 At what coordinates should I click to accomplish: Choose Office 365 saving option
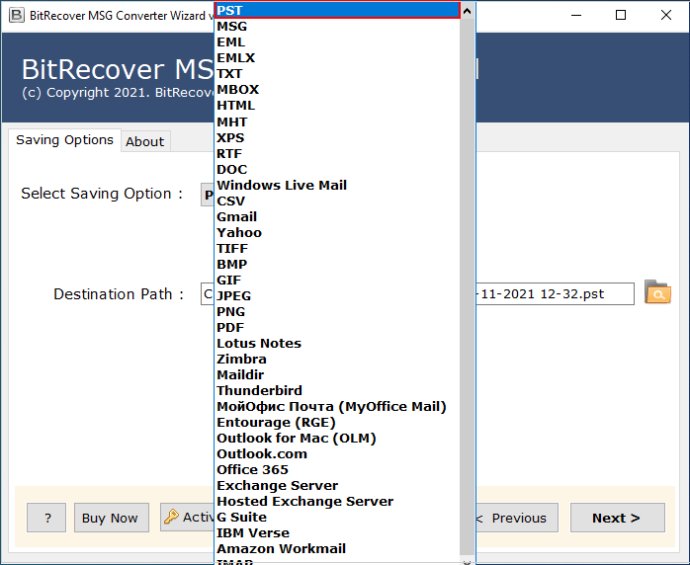tap(338, 470)
